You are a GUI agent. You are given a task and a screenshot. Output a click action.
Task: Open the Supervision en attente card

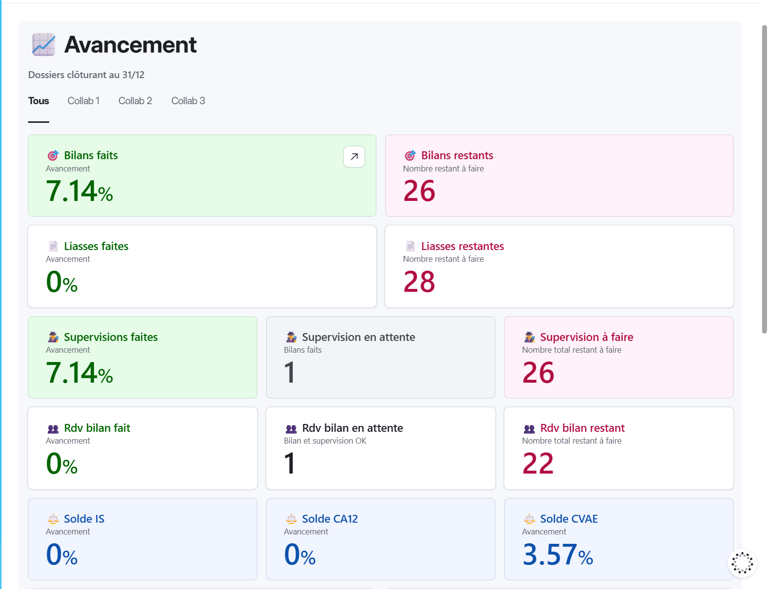click(x=380, y=358)
